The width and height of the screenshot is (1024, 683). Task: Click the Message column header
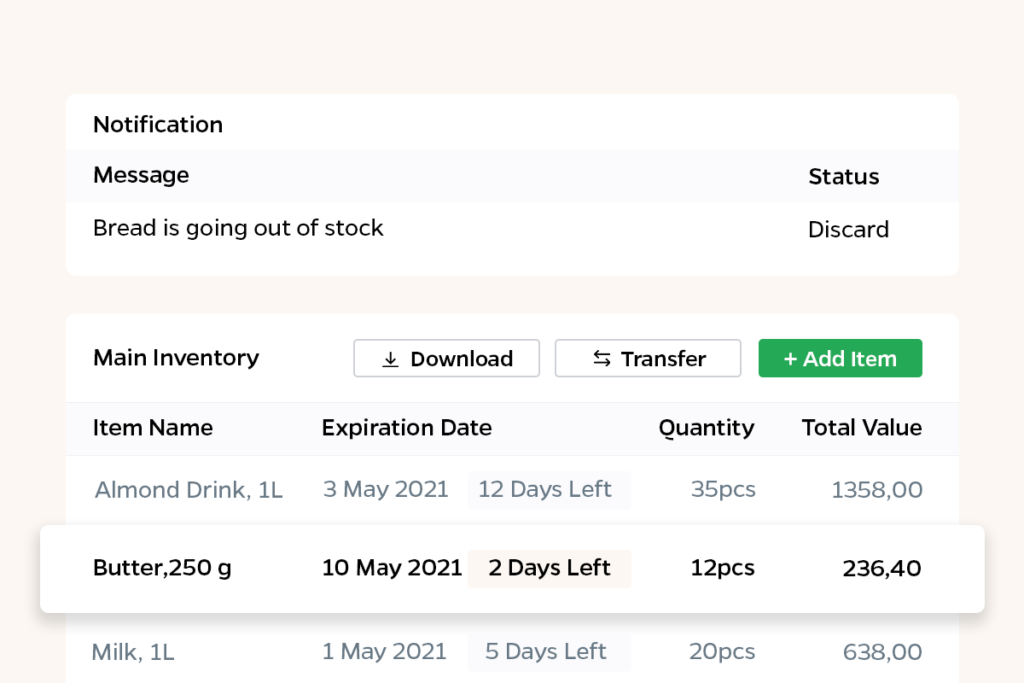click(141, 175)
